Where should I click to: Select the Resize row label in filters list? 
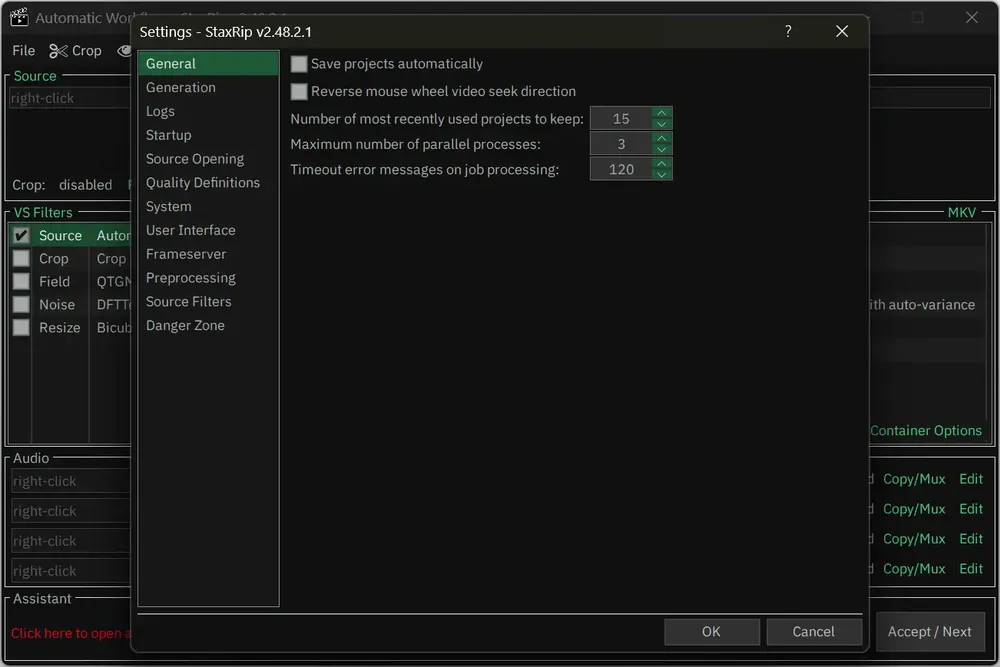(x=59, y=328)
